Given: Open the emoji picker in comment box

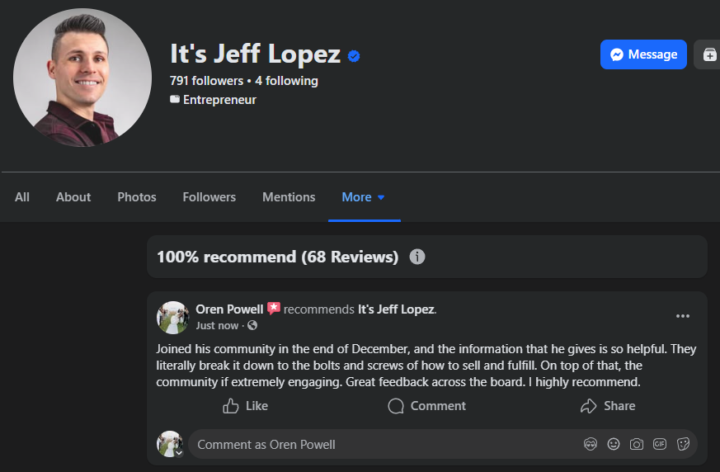Looking at the screenshot, I should pyautogui.click(x=614, y=444).
